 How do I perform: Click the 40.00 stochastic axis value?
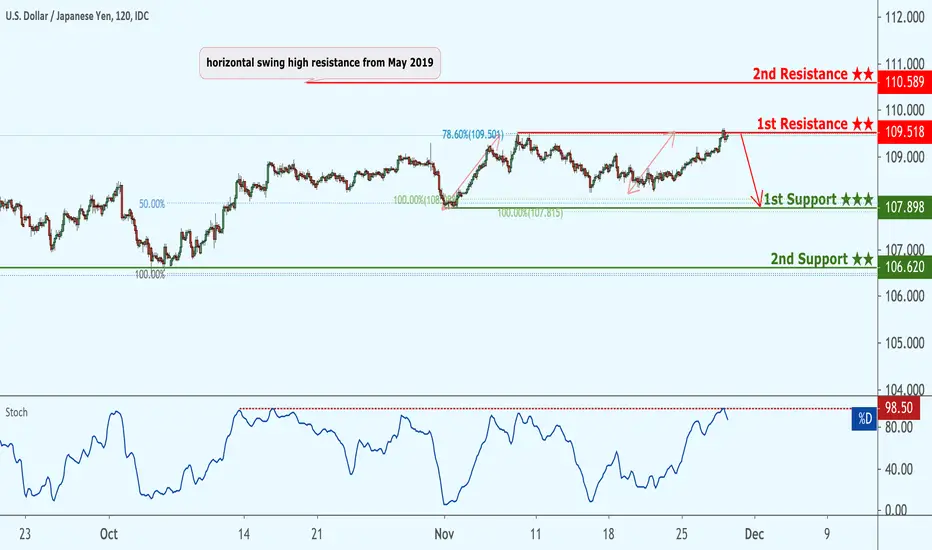[899, 469]
